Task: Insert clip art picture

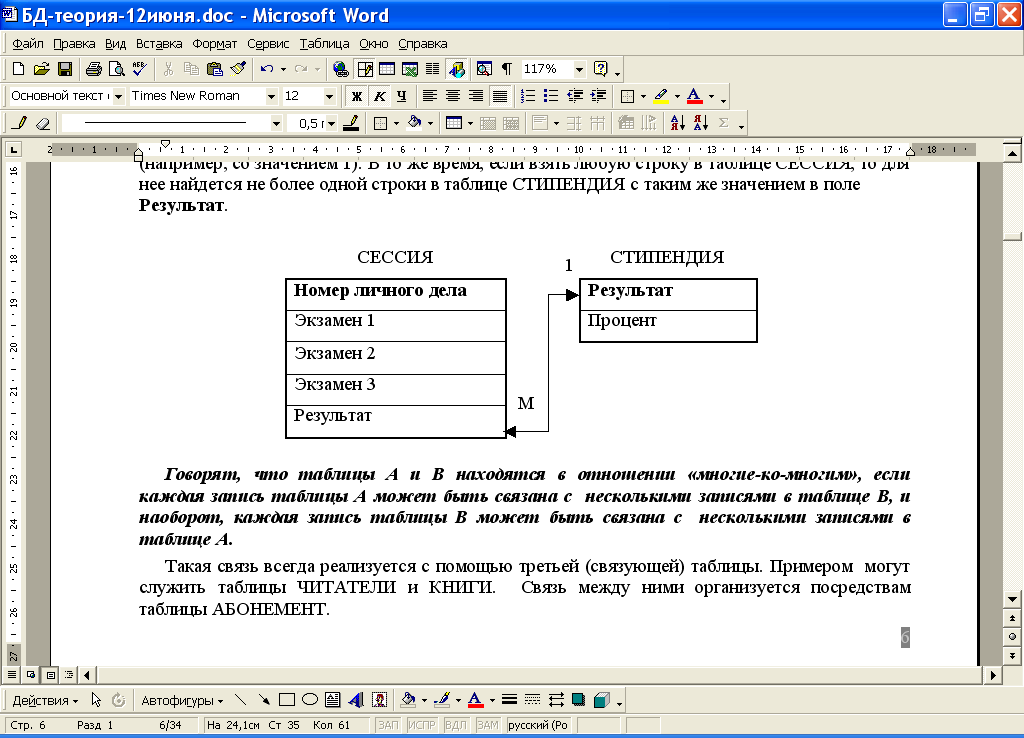Action: [x=379, y=700]
